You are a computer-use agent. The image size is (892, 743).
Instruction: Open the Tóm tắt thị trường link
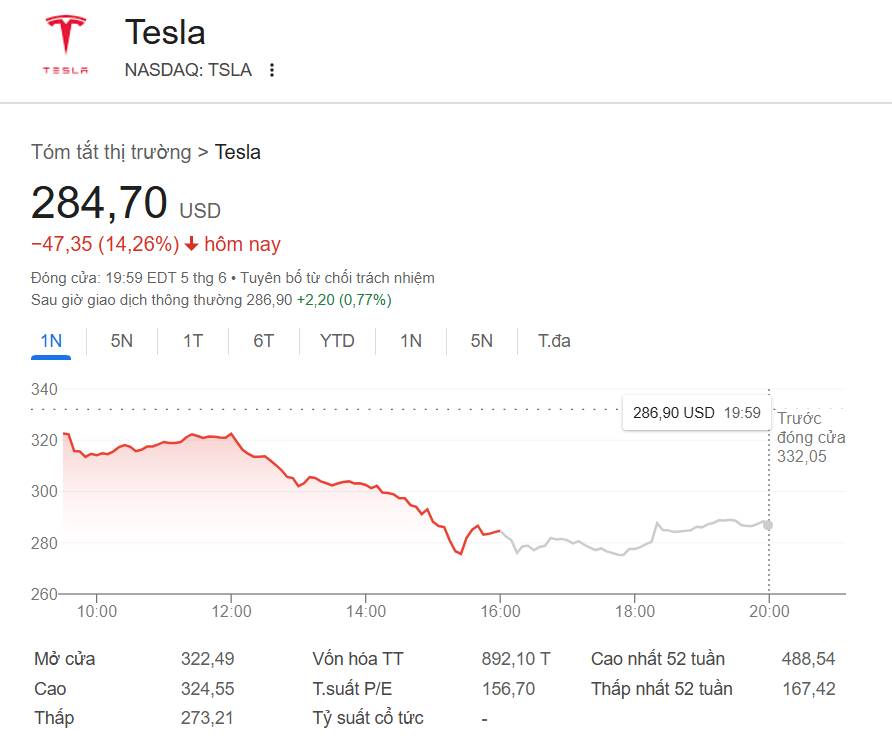coord(111,152)
